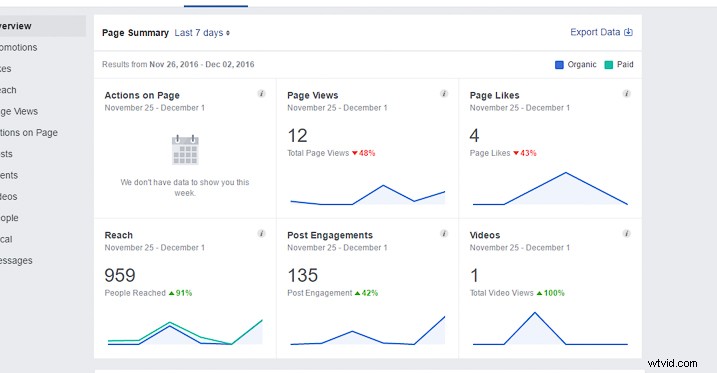Click the Reach card title

tap(118, 235)
